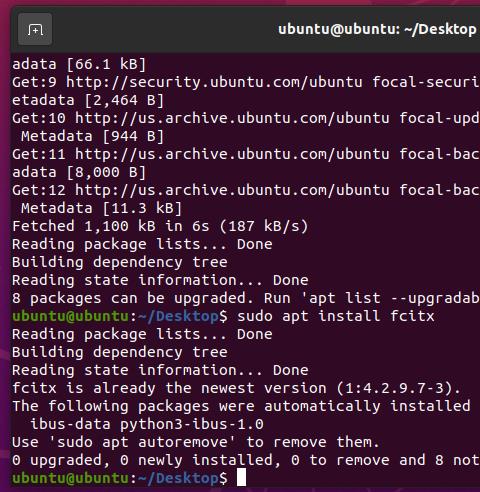Click the 'ibus-data python3-ibus-1.0' package line

[147, 424]
